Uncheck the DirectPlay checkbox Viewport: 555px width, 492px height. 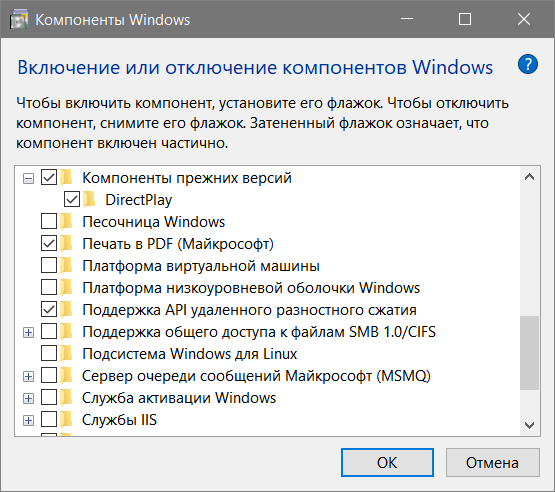point(72,199)
